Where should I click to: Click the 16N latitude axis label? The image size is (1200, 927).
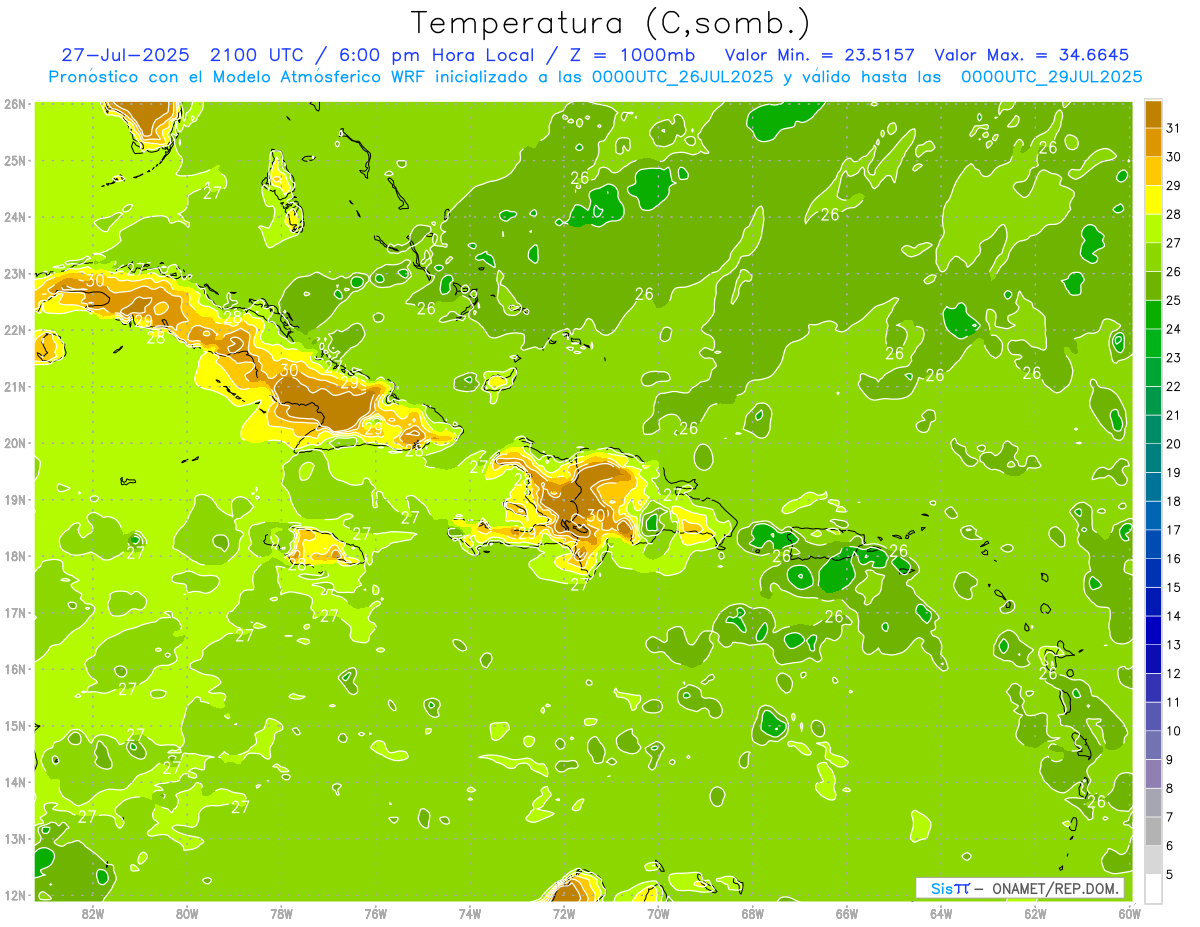(x=14, y=669)
